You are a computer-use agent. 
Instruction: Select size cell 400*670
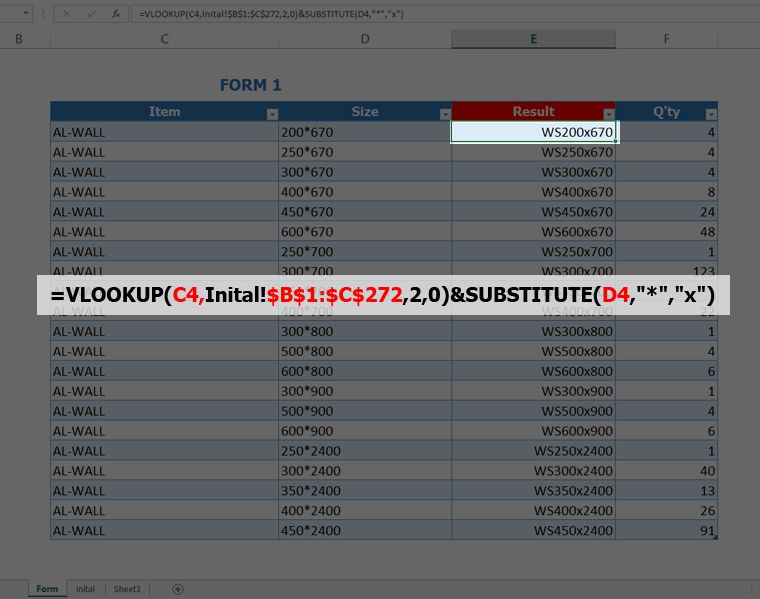click(x=365, y=192)
